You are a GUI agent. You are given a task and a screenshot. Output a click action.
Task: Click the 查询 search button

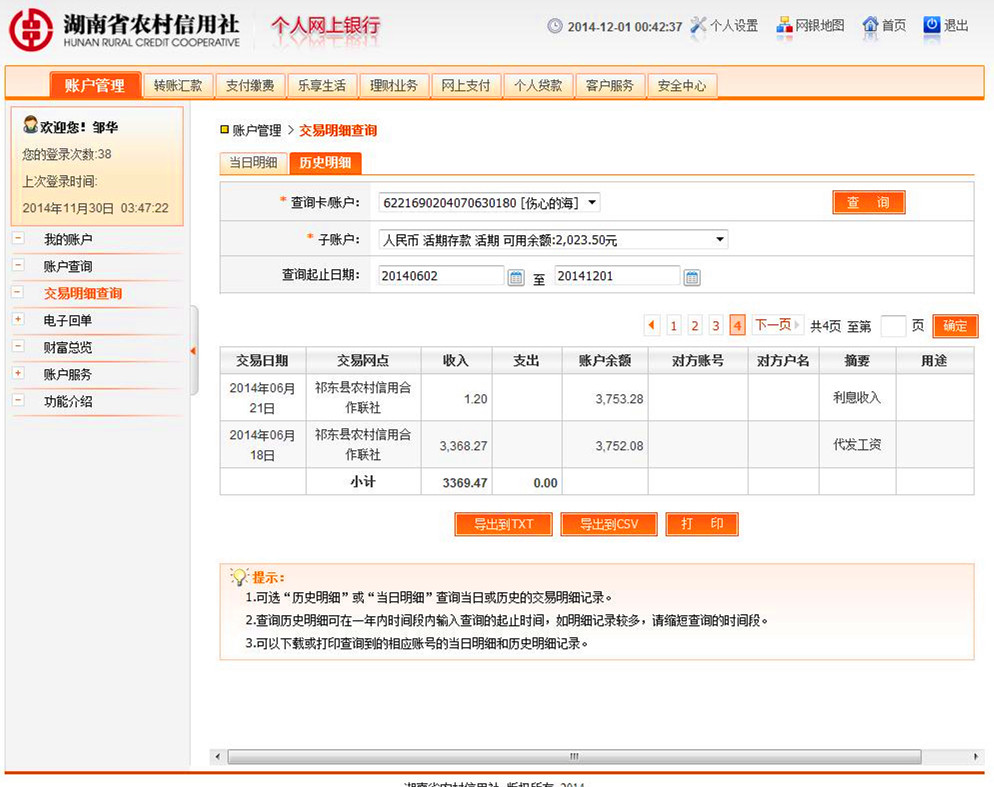[868, 203]
